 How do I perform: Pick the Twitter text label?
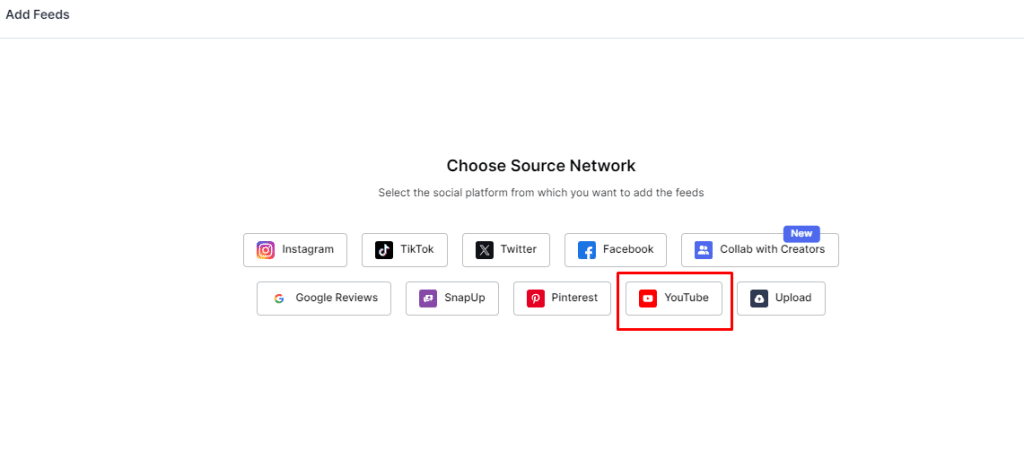(x=518, y=250)
